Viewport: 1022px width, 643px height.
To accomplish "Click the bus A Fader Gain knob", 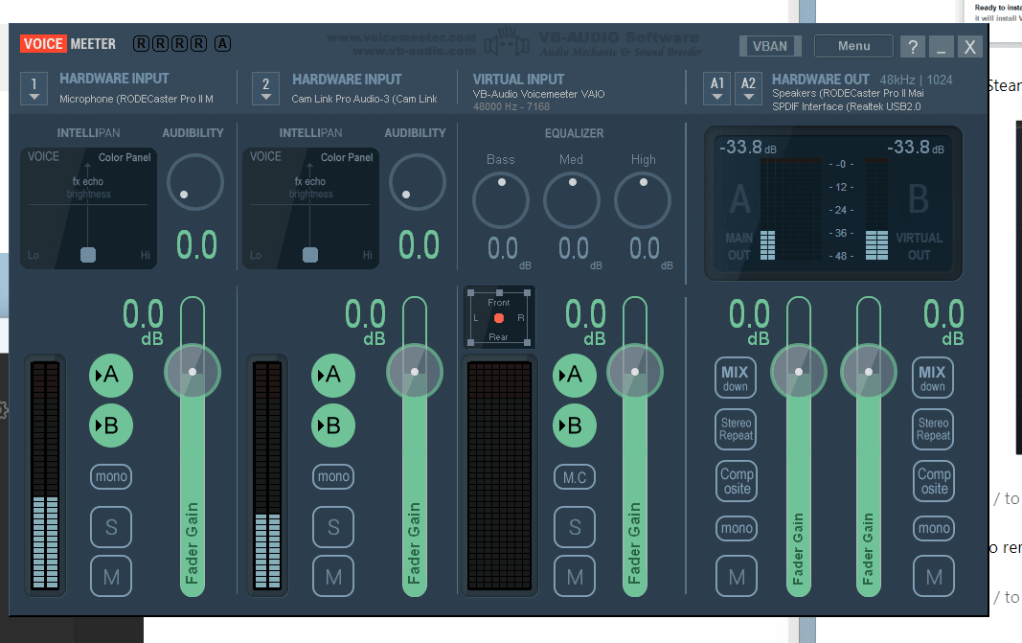I will [x=798, y=372].
